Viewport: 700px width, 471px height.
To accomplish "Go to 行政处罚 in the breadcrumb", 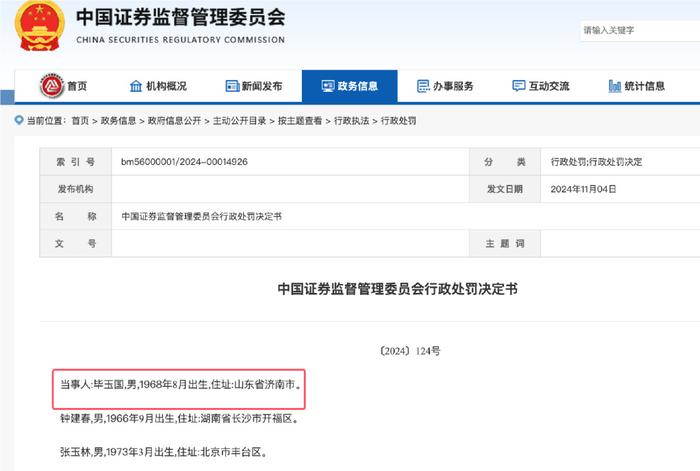I will (x=399, y=121).
